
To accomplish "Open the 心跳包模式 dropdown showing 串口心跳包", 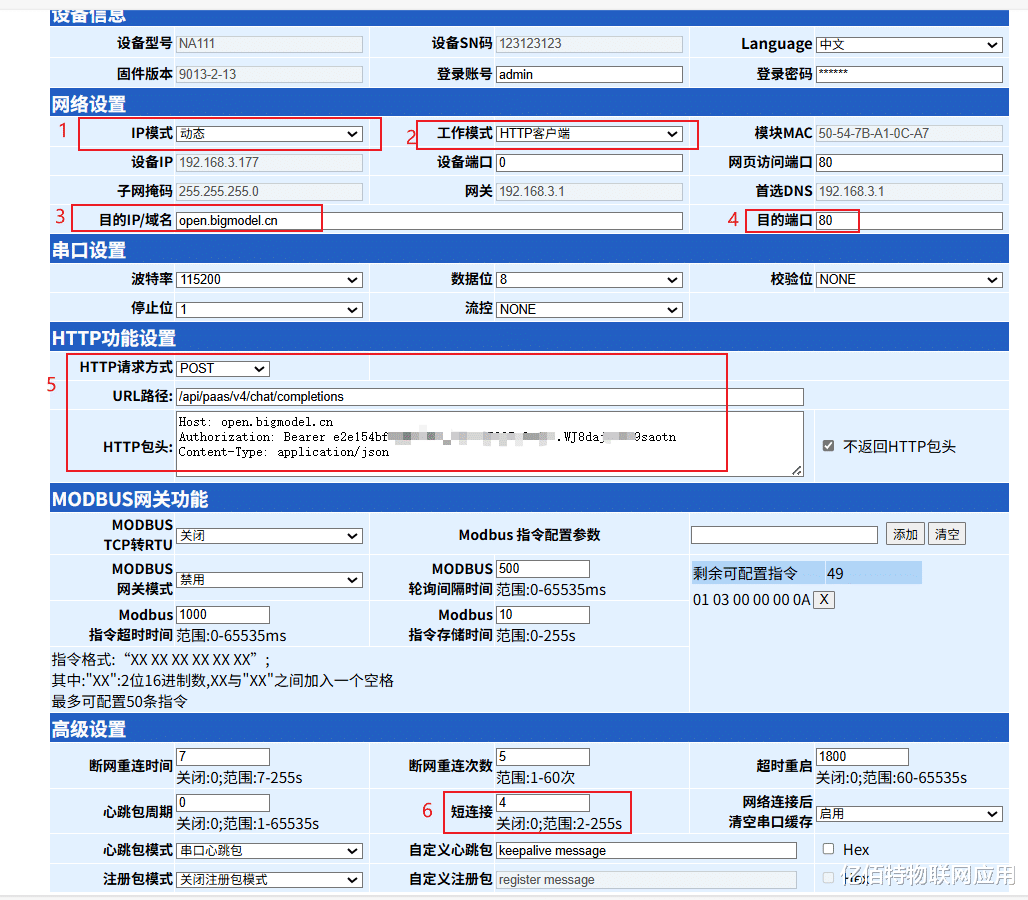I will (x=269, y=849).
